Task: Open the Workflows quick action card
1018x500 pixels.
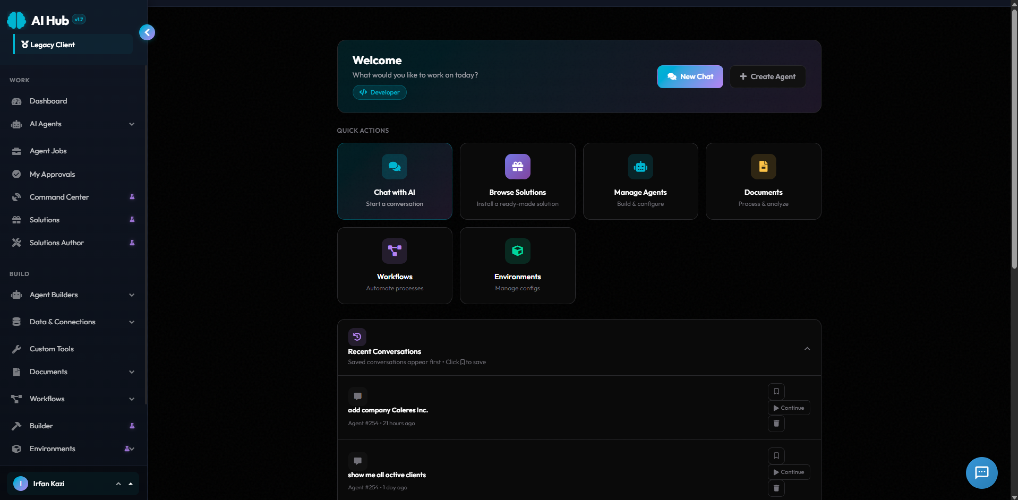Action: tap(395, 265)
